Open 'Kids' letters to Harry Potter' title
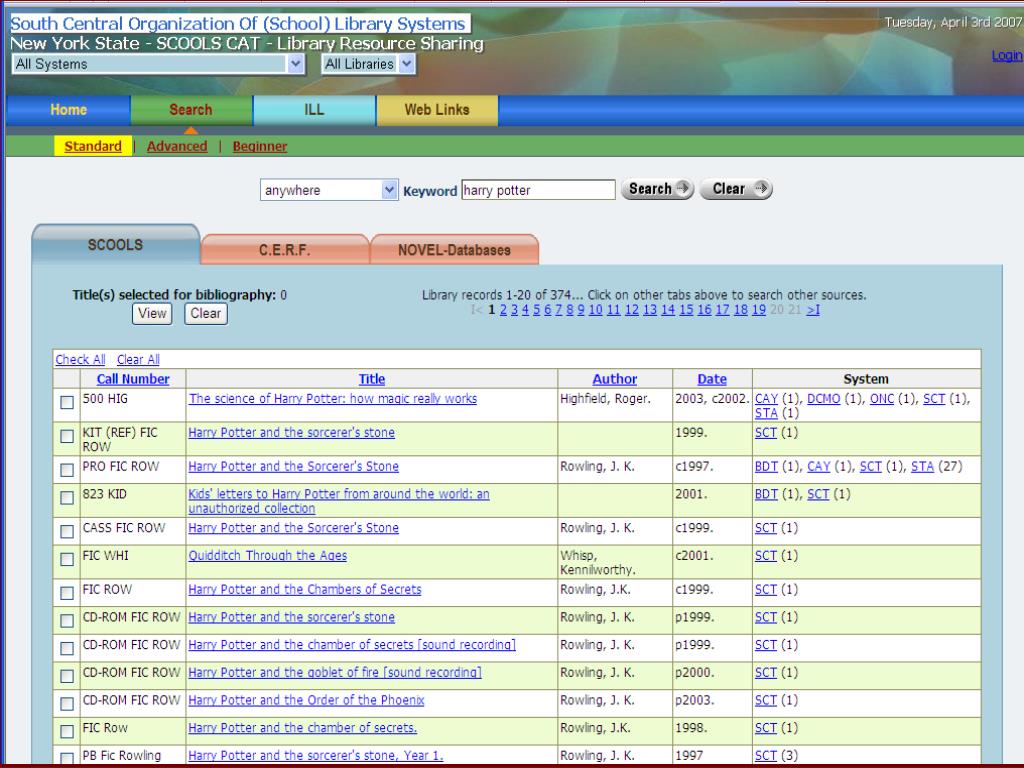This screenshot has height=768, width=1024. click(339, 501)
